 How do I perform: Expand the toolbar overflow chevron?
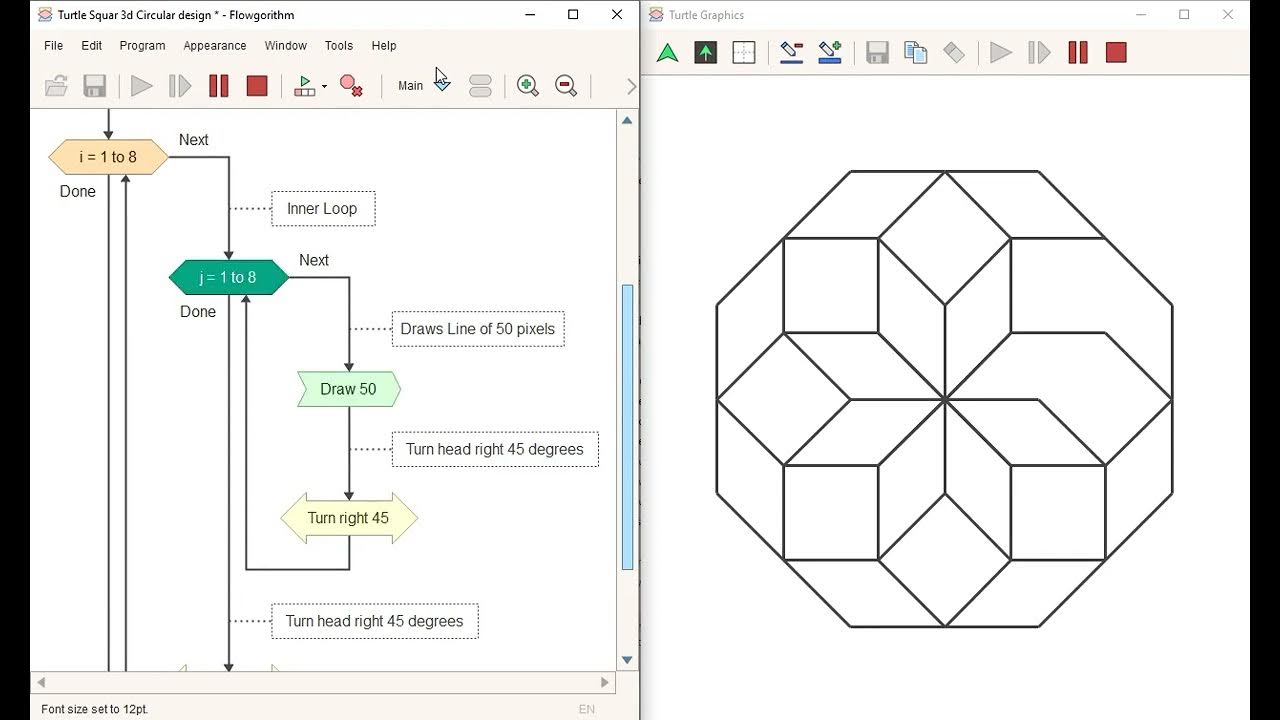click(x=631, y=87)
